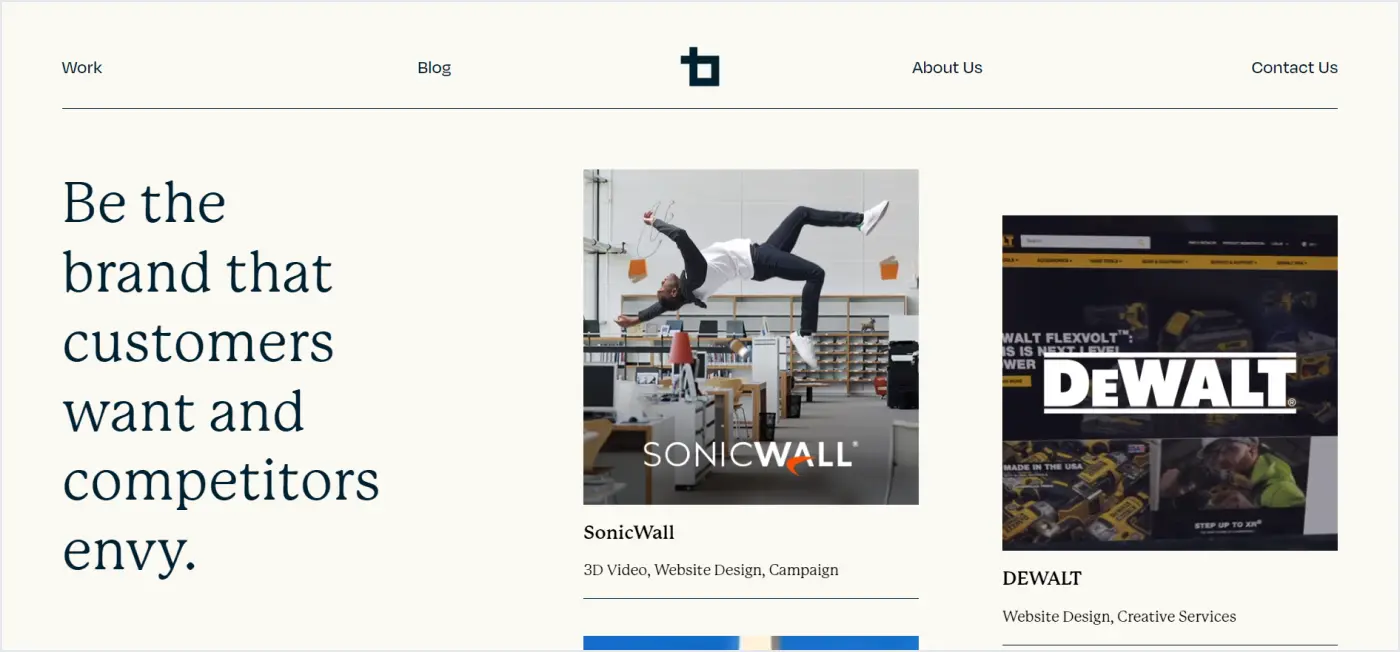The height and width of the screenshot is (652, 1400).
Task: Open the DEWALT project image
Action: click(1170, 383)
